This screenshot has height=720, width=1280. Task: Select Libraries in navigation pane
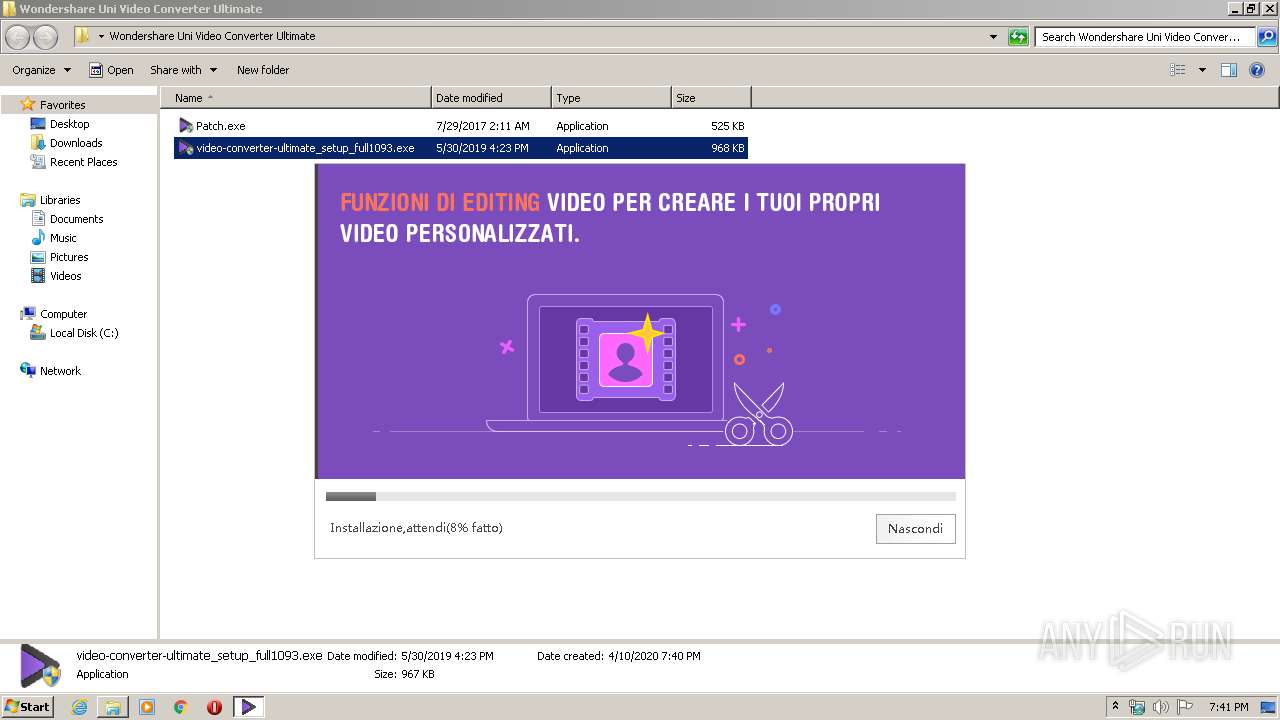[60, 200]
